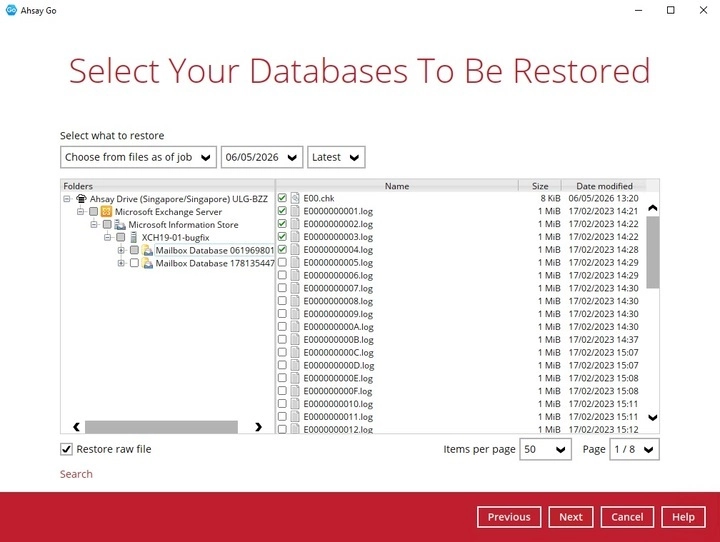
Task: Toggle the Restore raw file checkbox
Action: 66,449
